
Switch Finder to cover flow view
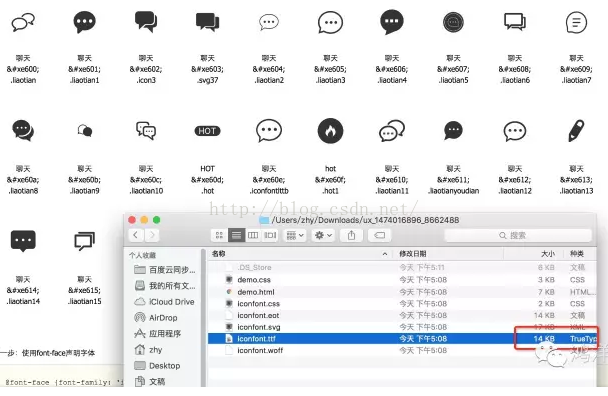[270, 235]
